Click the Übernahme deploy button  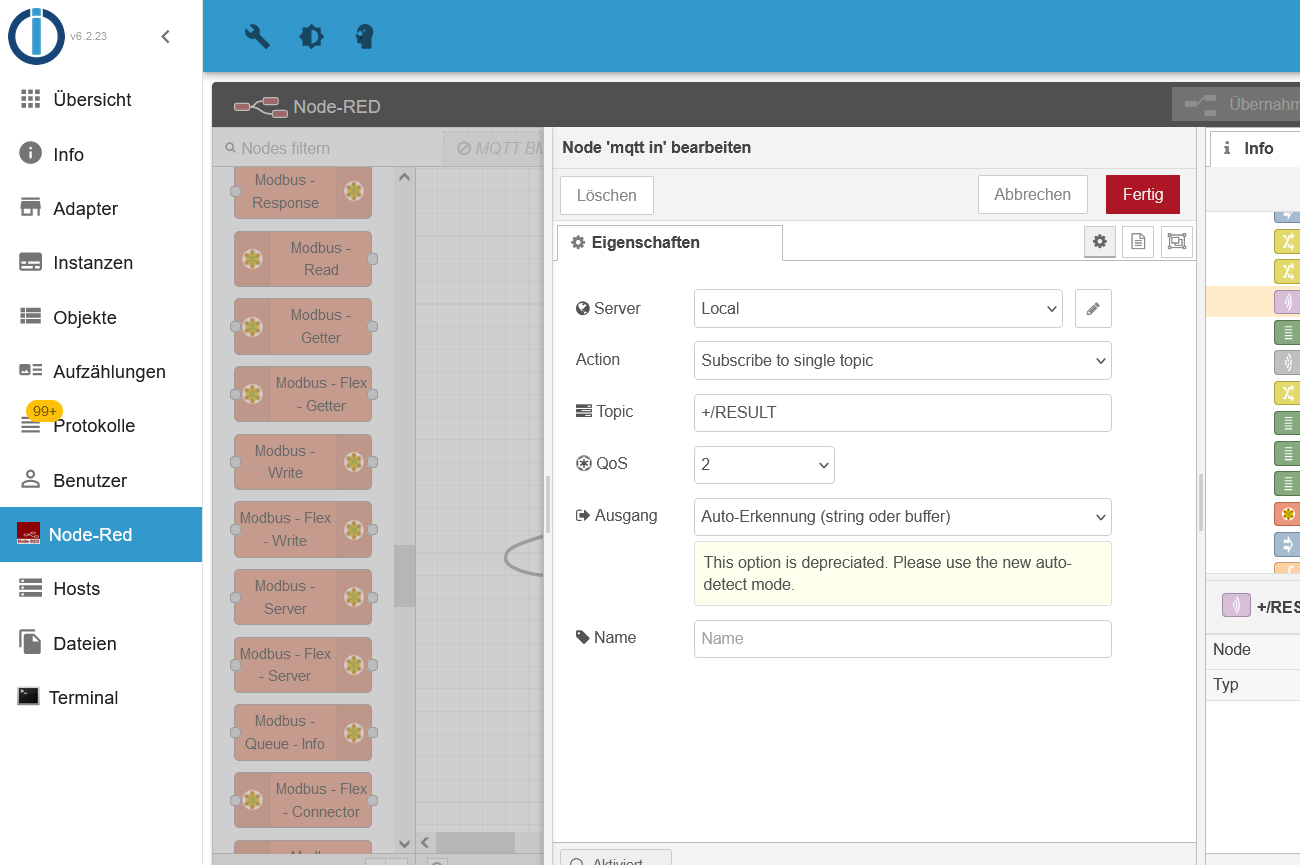click(x=1236, y=104)
